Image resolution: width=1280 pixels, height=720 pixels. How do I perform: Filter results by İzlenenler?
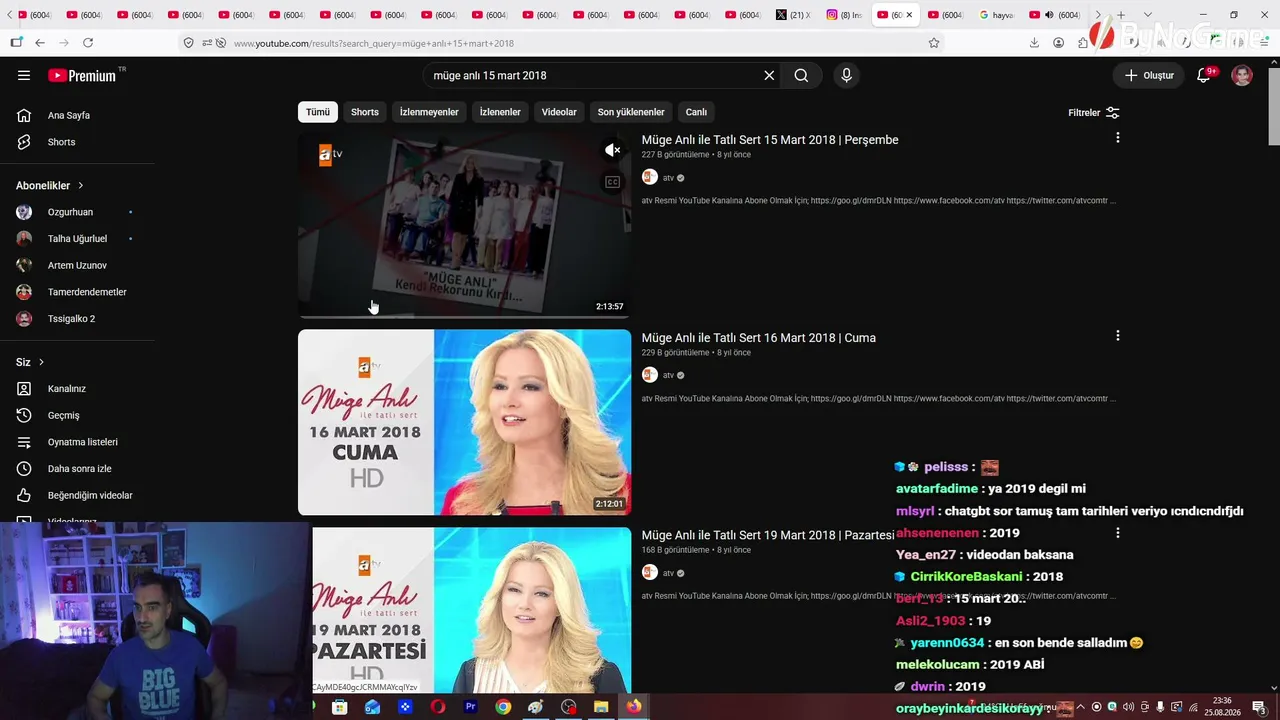coord(500,112)
